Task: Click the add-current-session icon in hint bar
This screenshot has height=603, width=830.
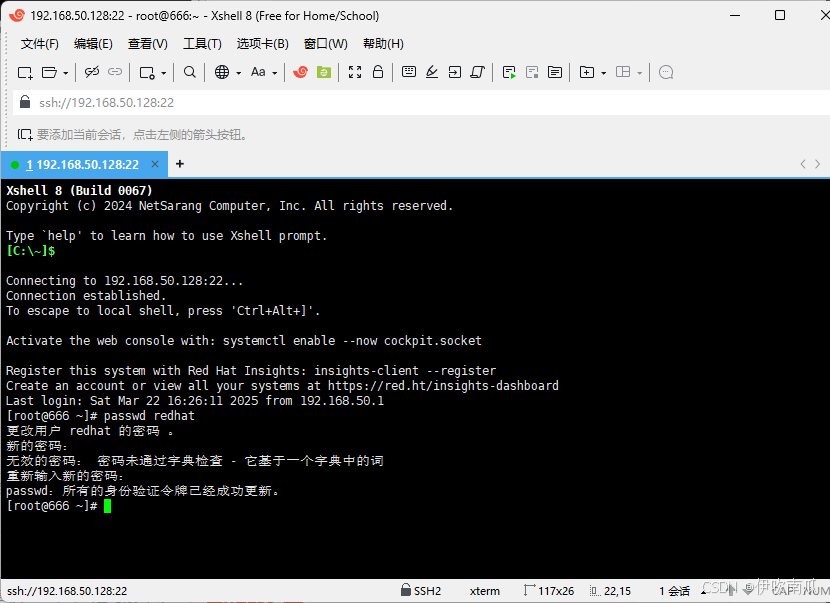Action: (x=24, y=134)
